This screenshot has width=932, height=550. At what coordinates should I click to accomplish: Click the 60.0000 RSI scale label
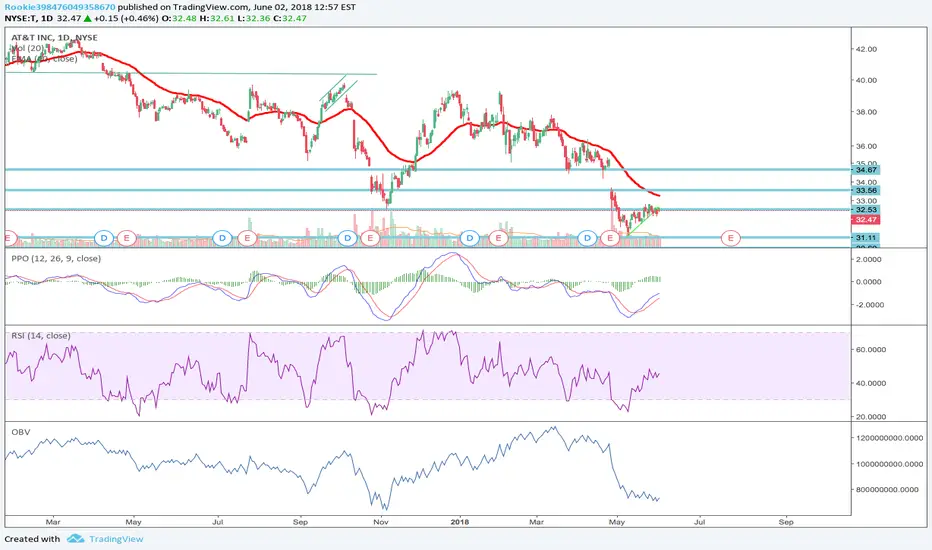pos(871,350)
